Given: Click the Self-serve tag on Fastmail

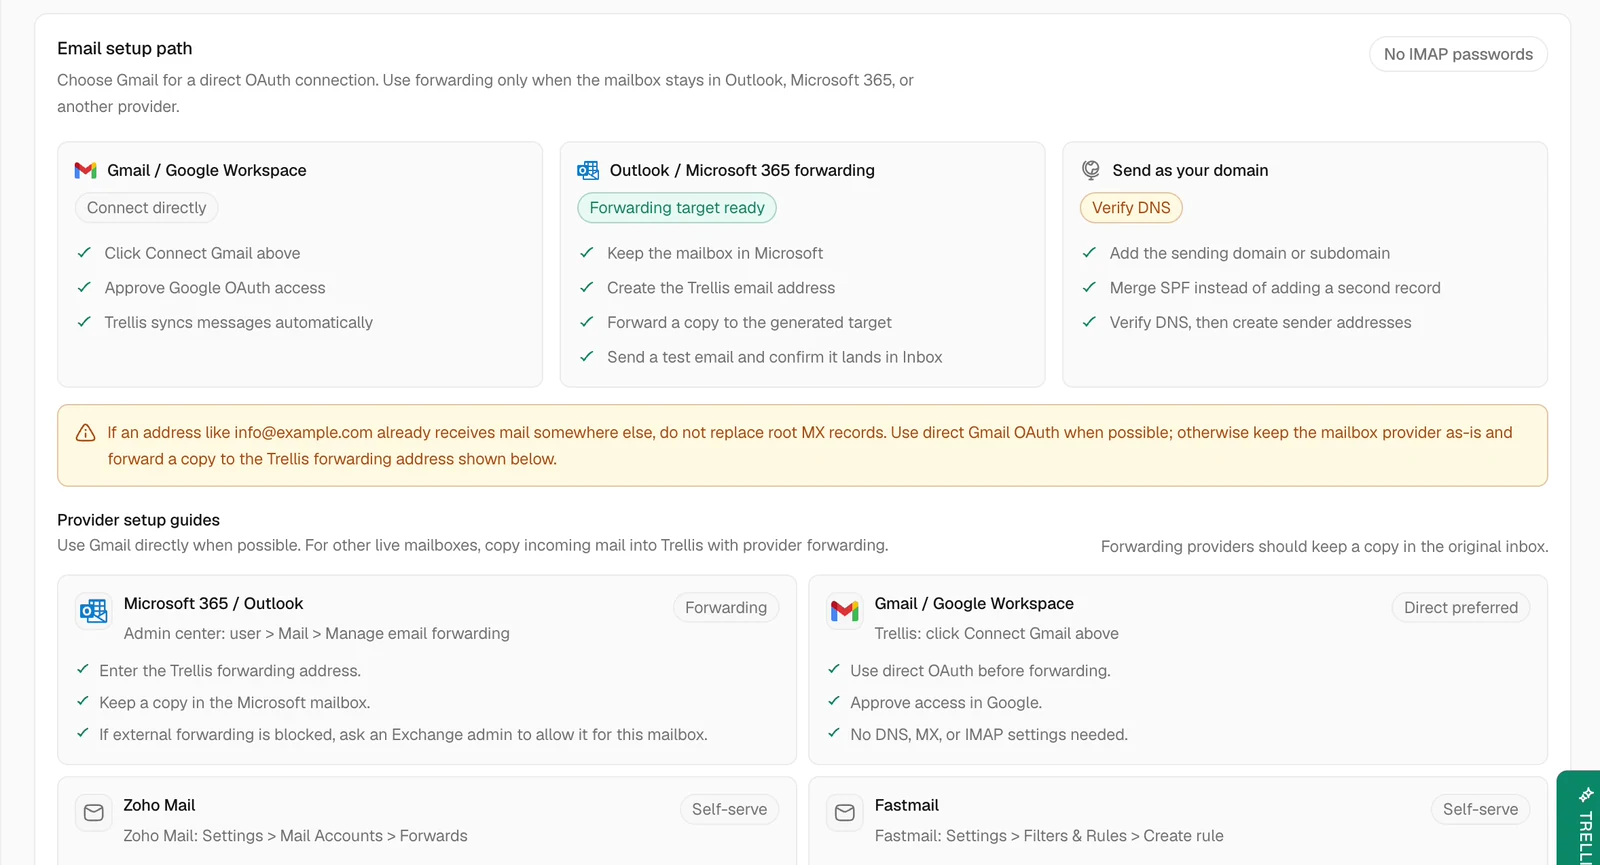Looking at the screenshot, I should pos(1481,810).
